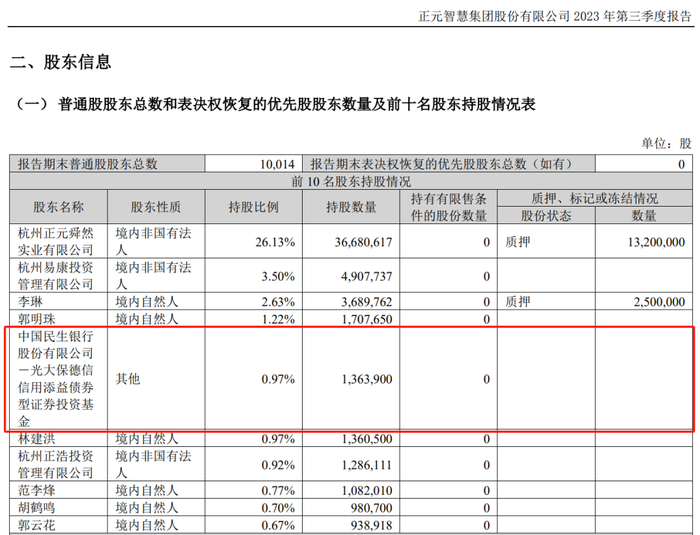
Task: Click the column header 持股数量
Action: (x=351, y=207)
